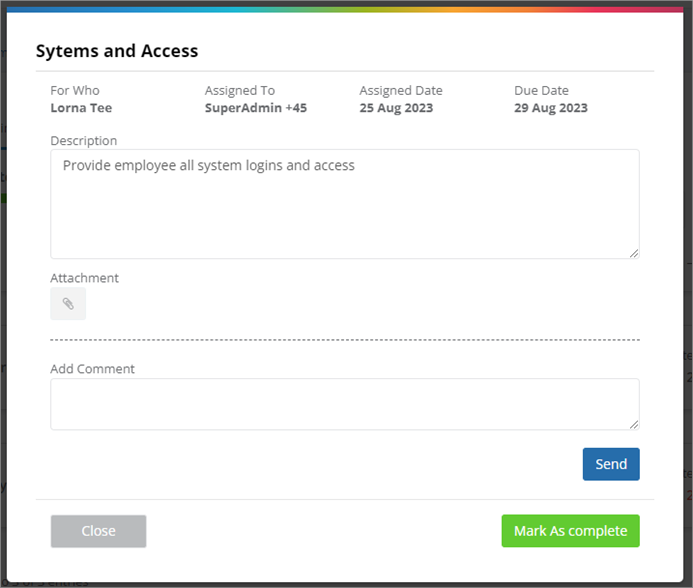Click the Assigned To label
Screen dimensions: 693x588
[x=240, y=90]
